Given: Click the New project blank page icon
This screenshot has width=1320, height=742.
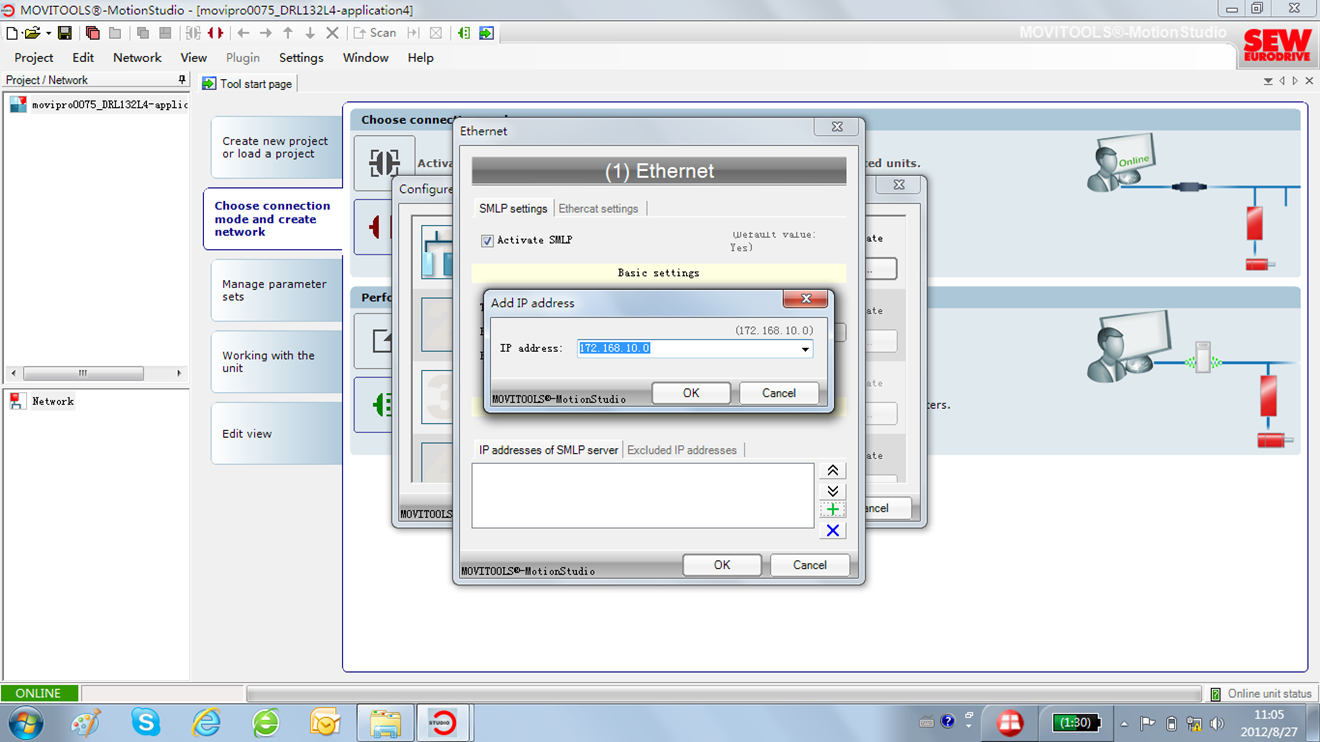Looking at the screenshot, I should coord(12,33).
